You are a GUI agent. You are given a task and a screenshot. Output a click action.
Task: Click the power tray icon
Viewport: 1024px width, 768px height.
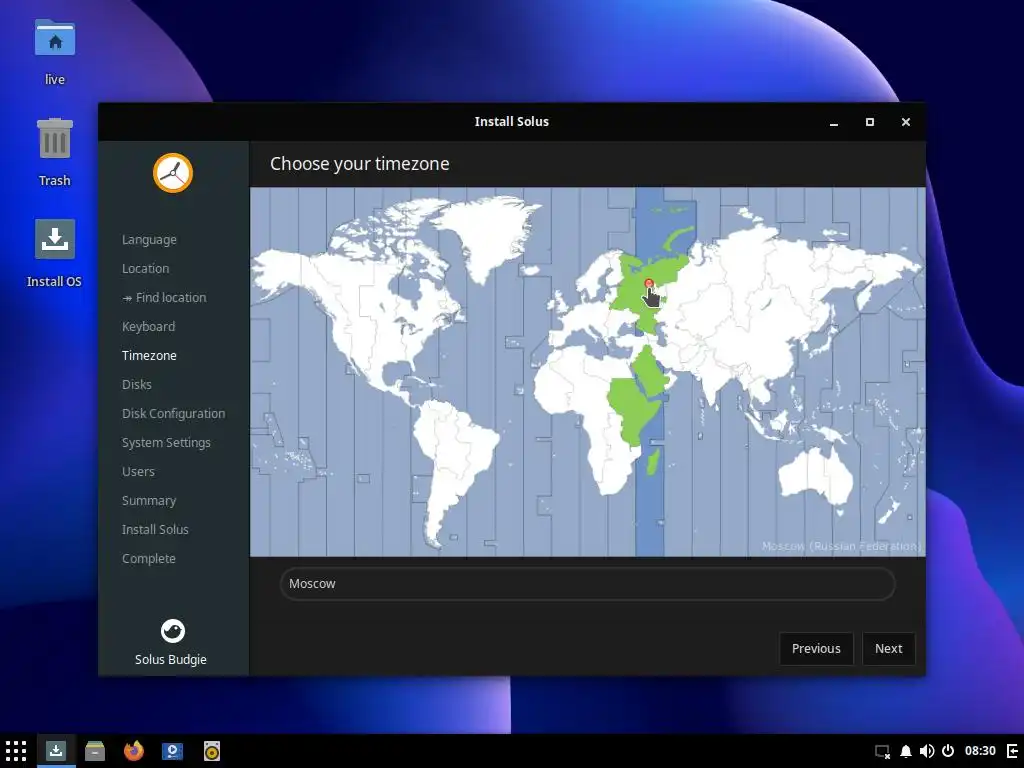pyautogui.click(x=948, y=752)
